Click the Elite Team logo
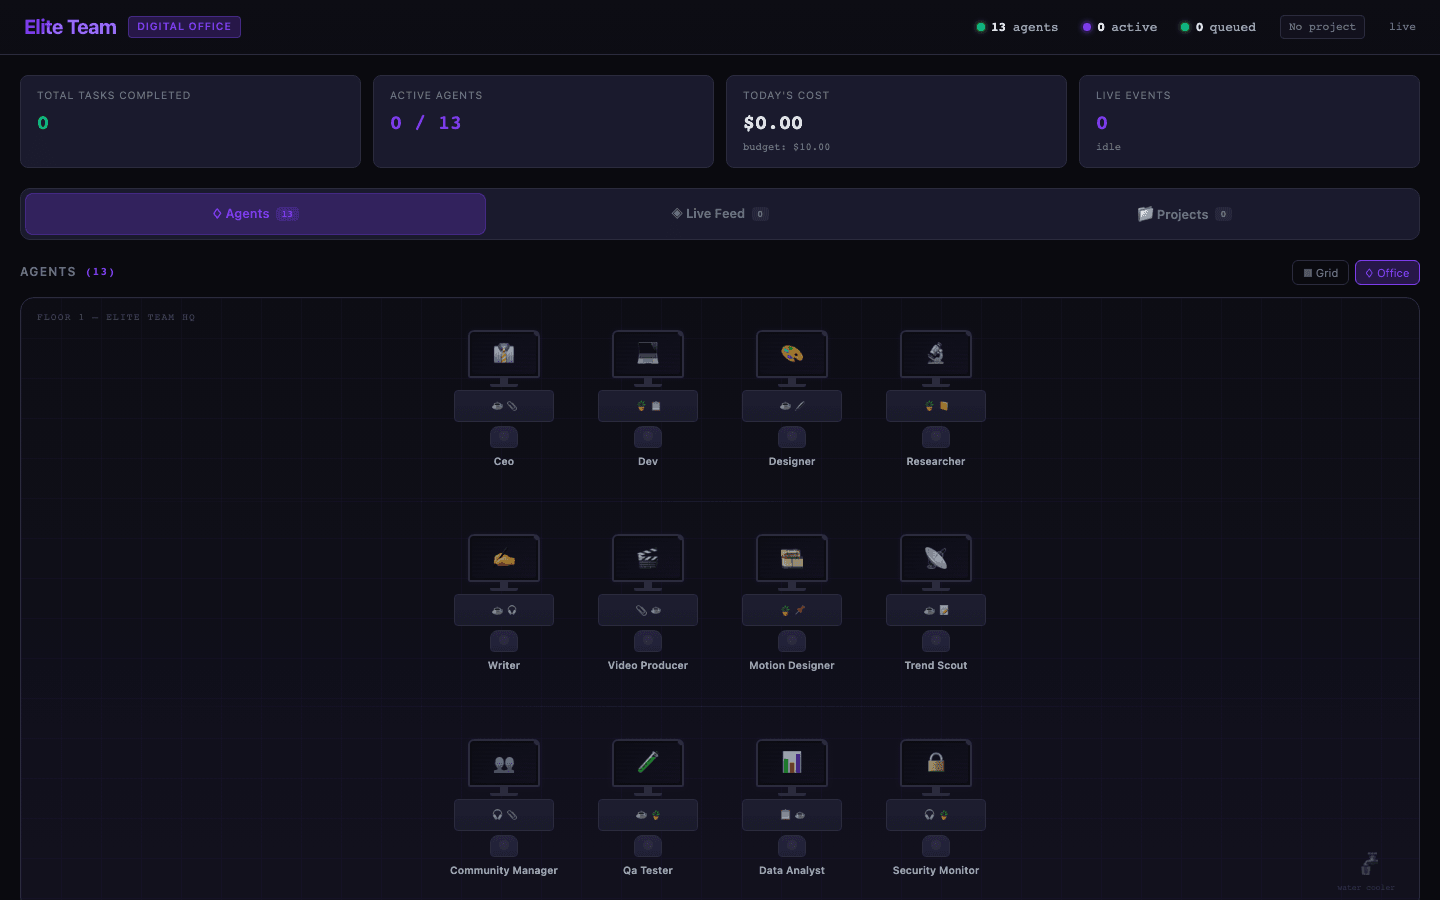 (x=70, y=26)
